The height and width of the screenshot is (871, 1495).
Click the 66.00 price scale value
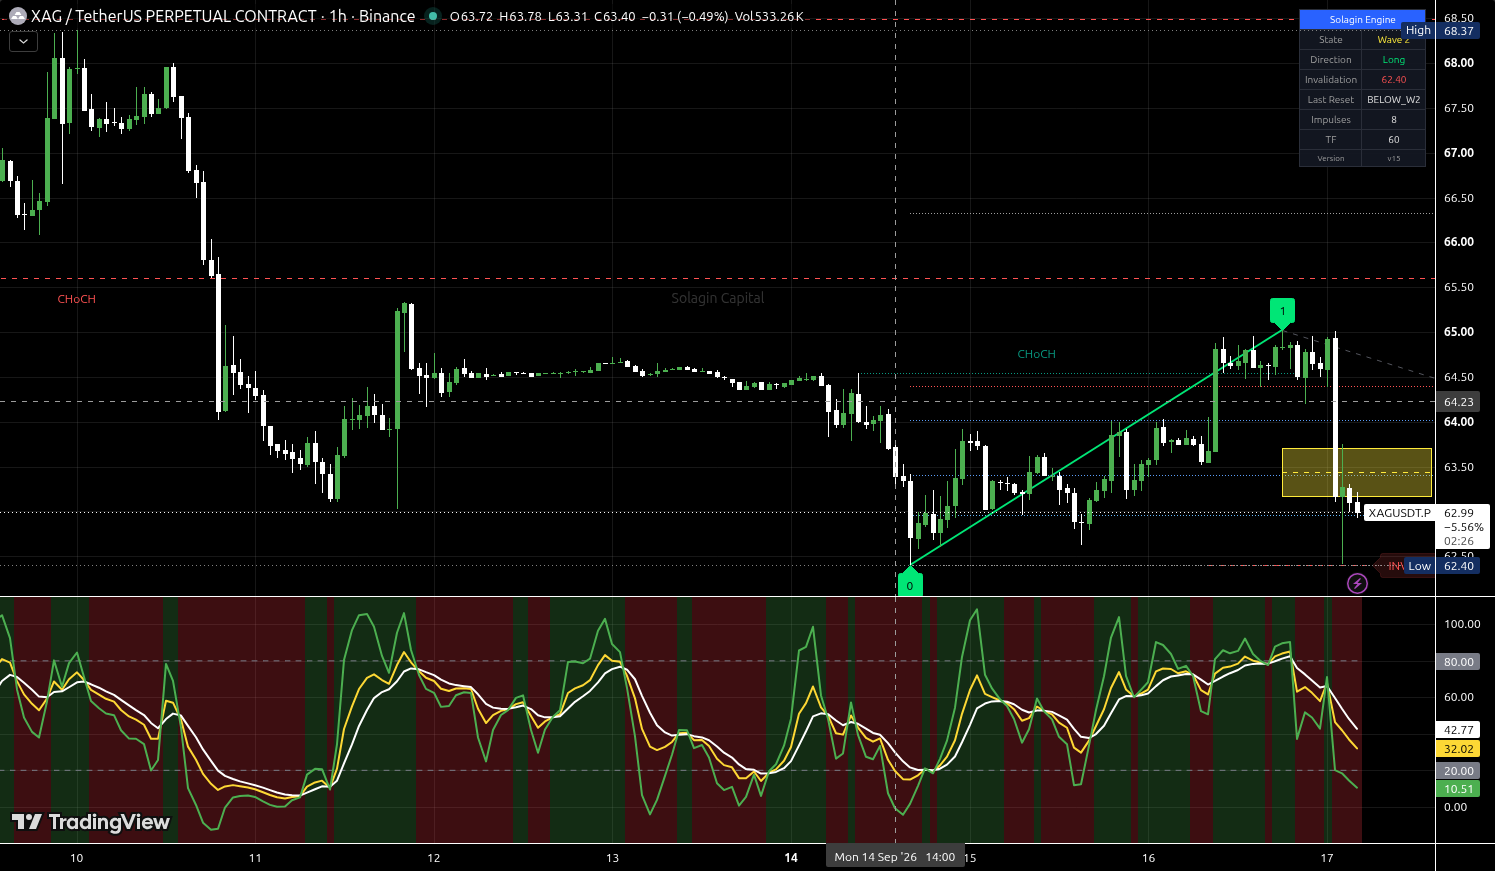point(1459,242)
